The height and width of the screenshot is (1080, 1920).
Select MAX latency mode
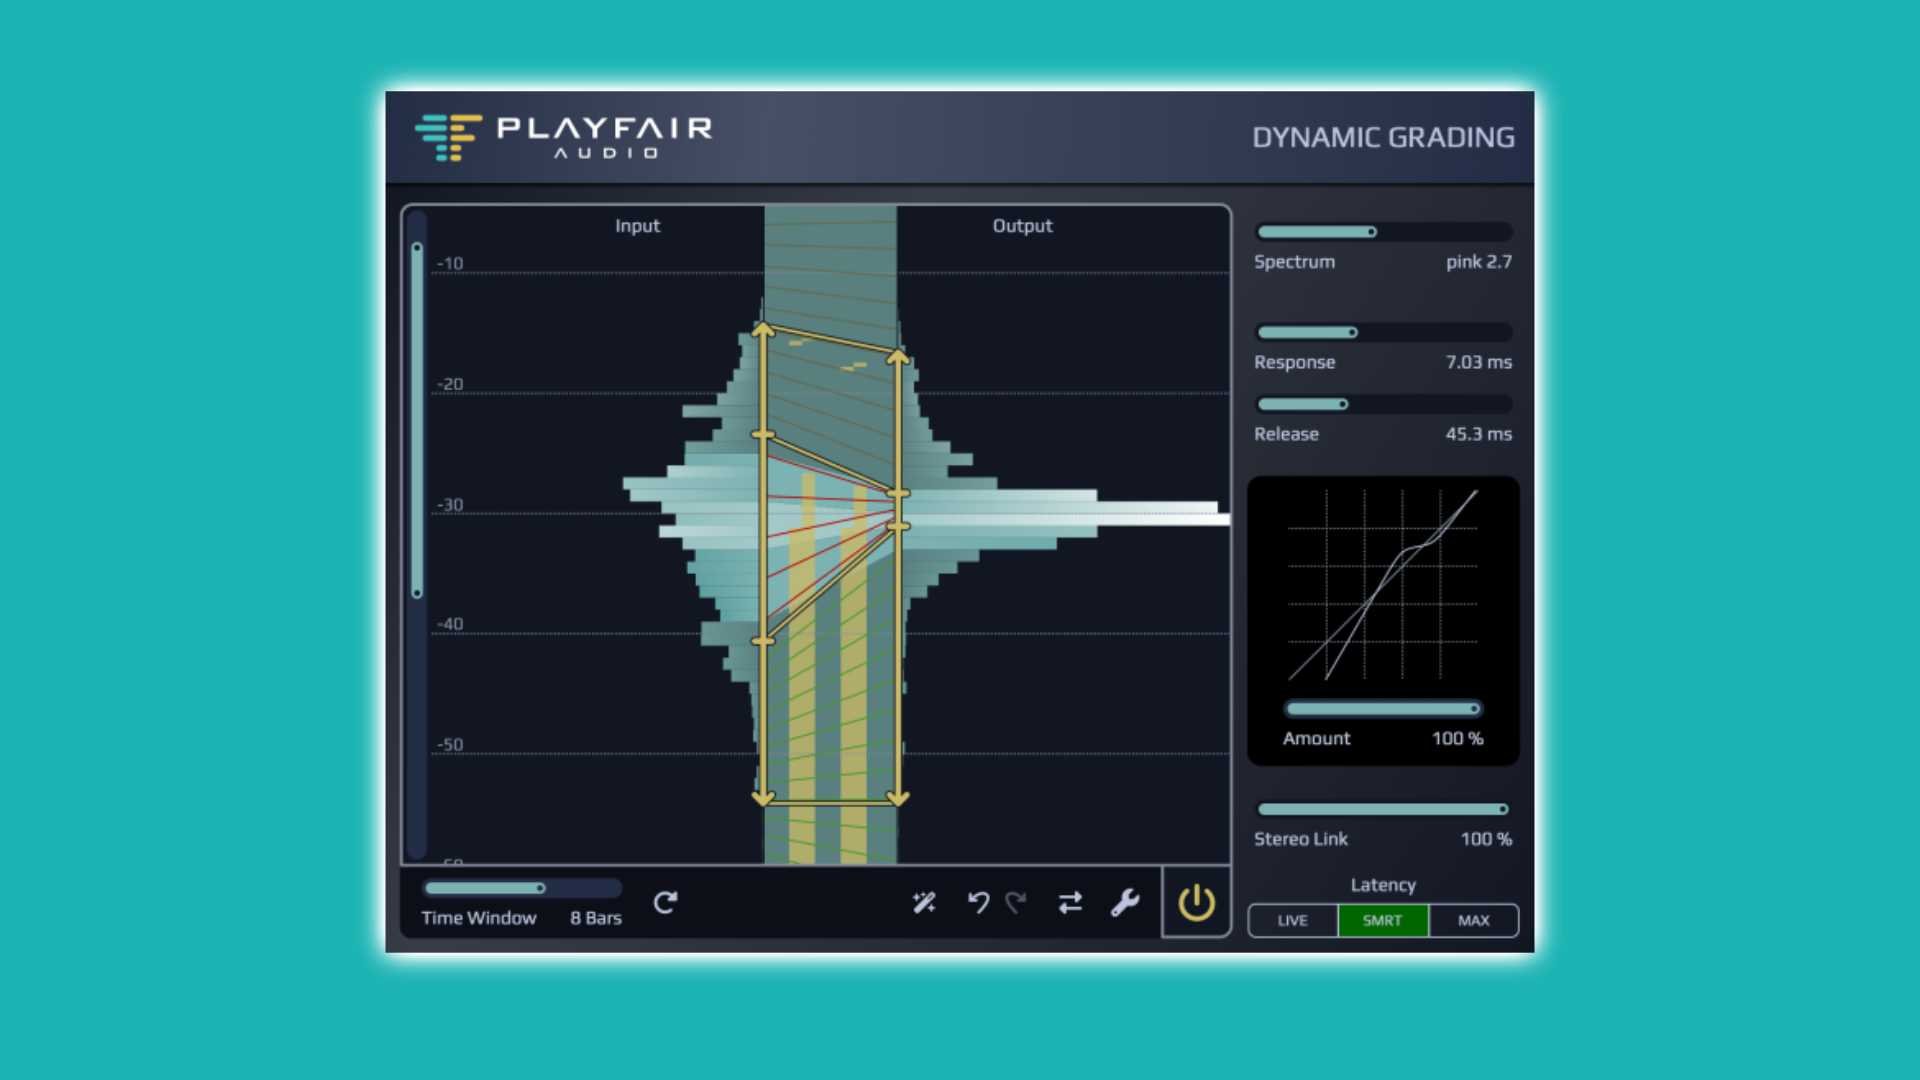click(x=1473, y=920)
